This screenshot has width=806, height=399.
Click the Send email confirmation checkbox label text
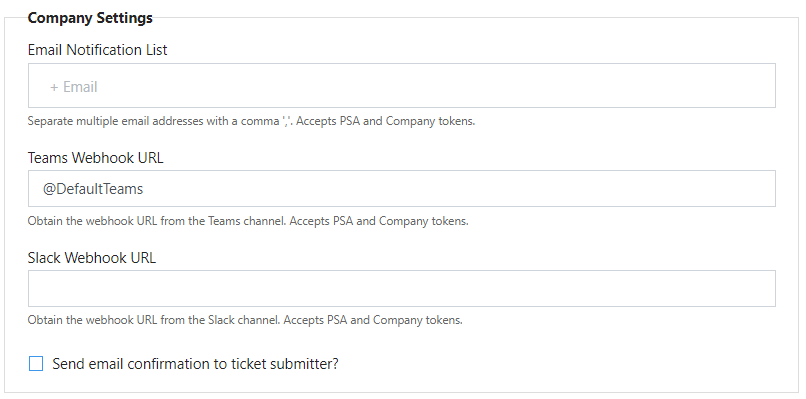tap(195, 364)
